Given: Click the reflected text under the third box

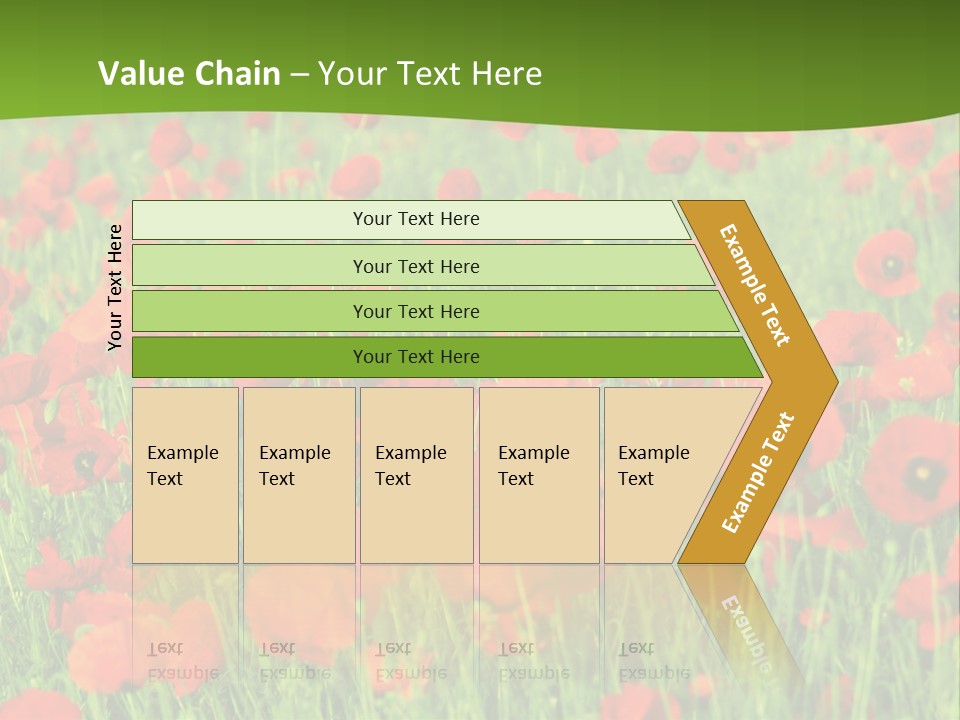Looking at the screenshot, I should pyautogui.click(x=410, y=660).
